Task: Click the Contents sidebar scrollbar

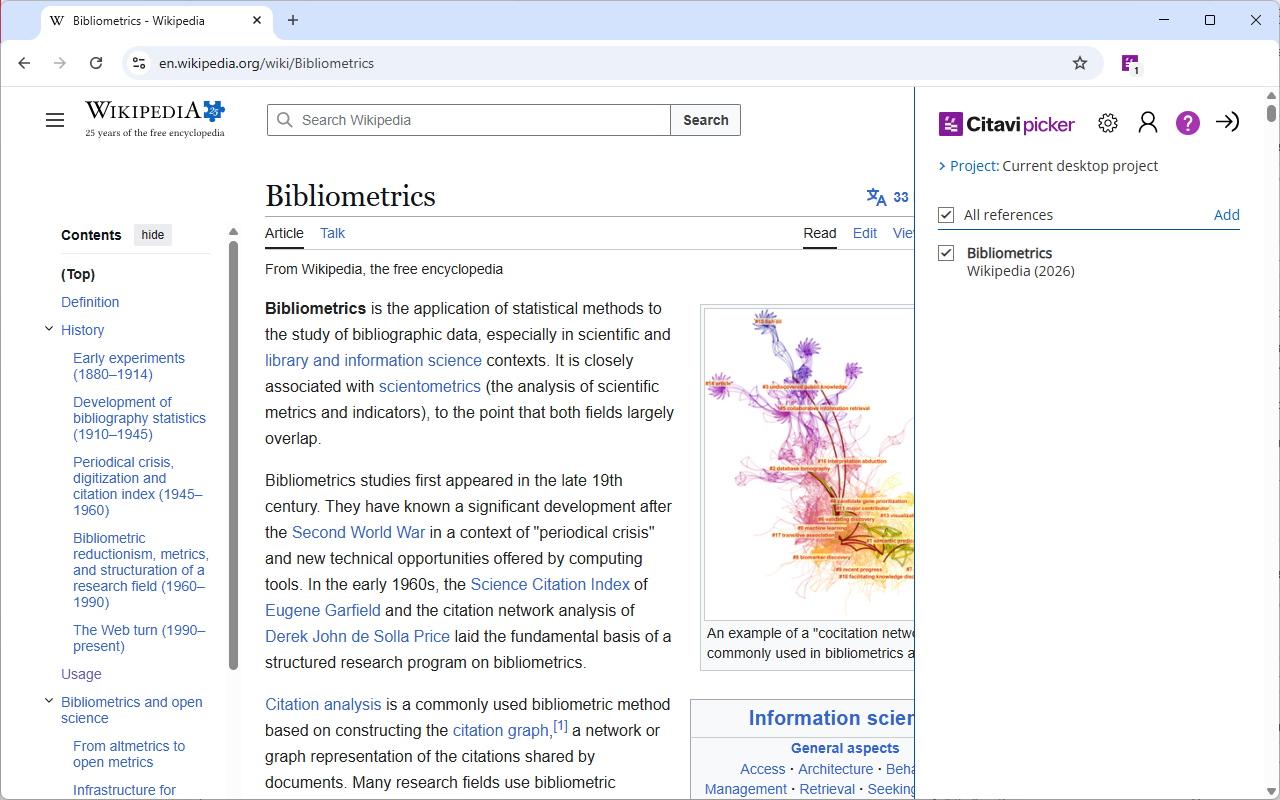Action: (x=234, y=455)
